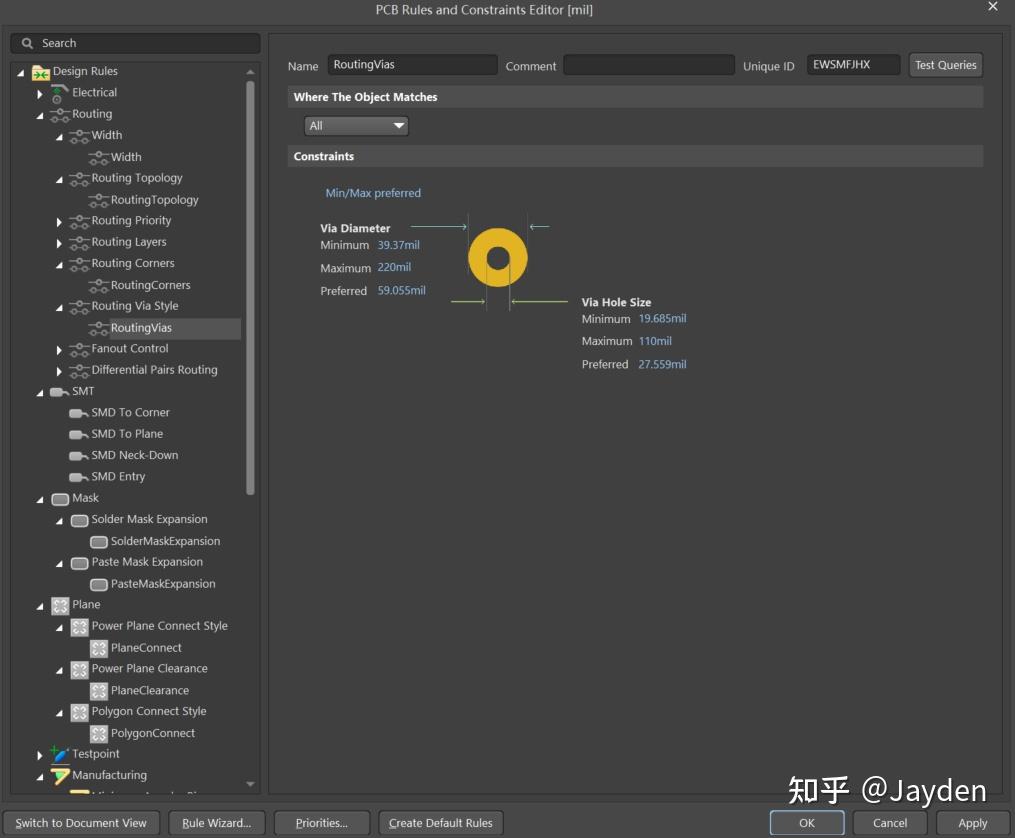Collapse the Routing category

tap(39, 116)
